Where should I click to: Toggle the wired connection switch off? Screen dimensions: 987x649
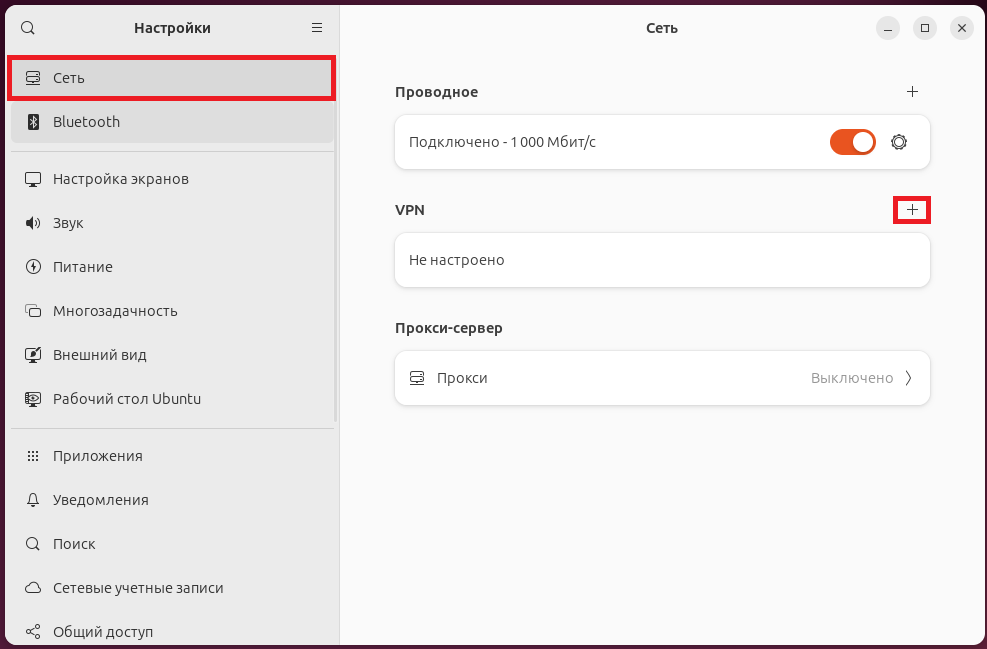tap(852, 142)
